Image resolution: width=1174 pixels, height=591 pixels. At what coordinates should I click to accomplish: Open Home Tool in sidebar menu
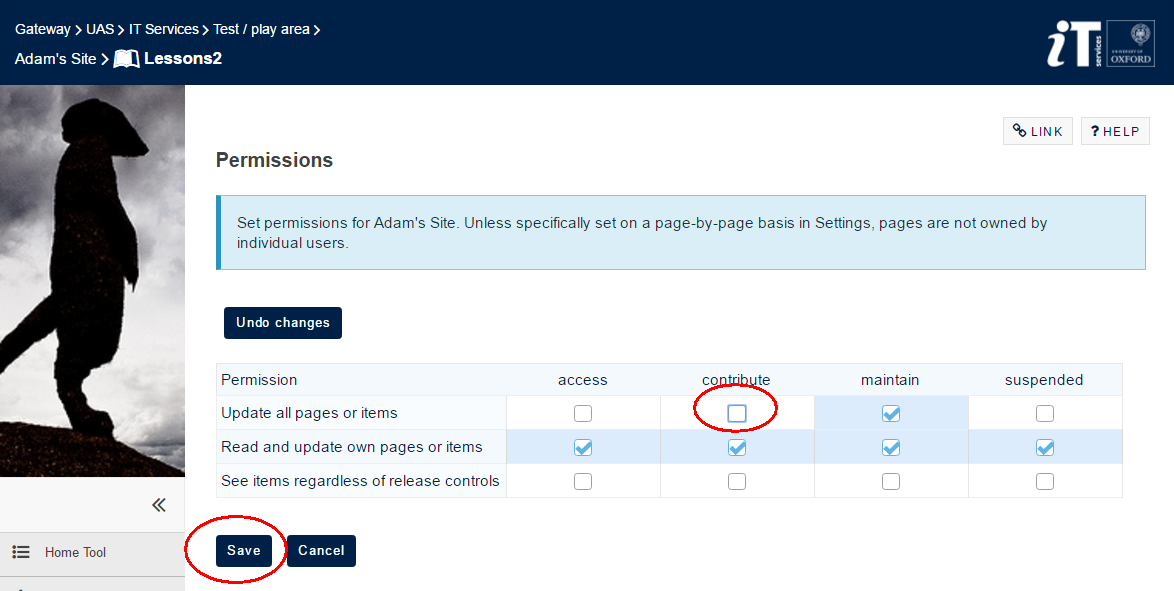point(75,552)
